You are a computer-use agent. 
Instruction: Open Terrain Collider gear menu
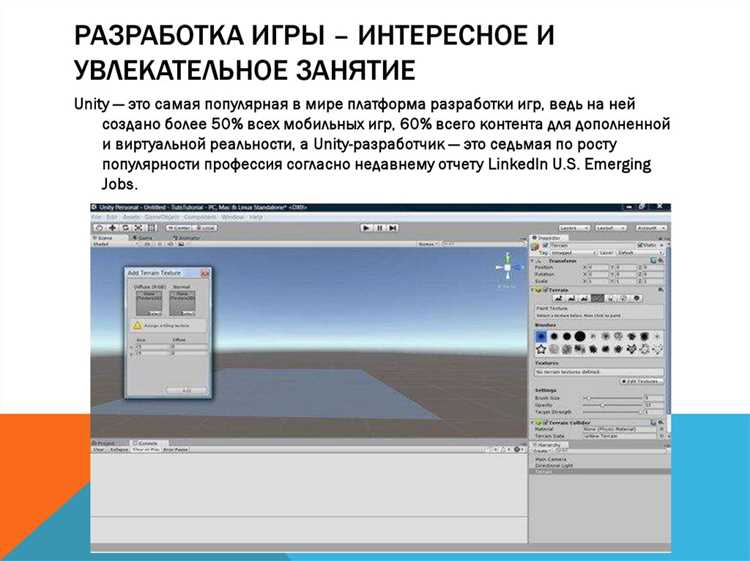[x=661, y=422]
